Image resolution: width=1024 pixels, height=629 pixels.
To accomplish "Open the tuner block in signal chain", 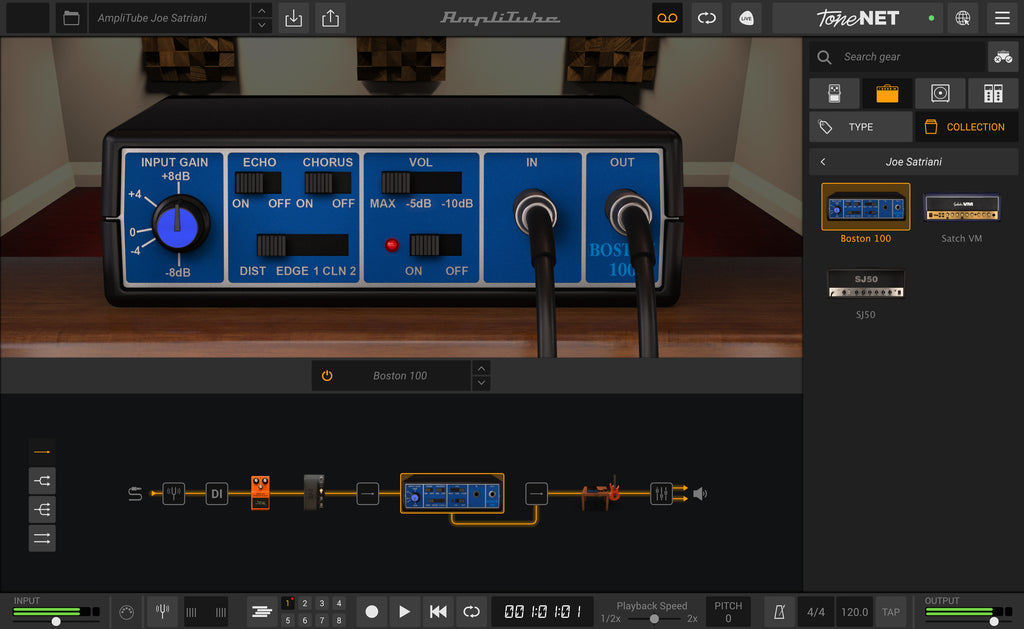I will pyautogui.click(x=174, y=493).
